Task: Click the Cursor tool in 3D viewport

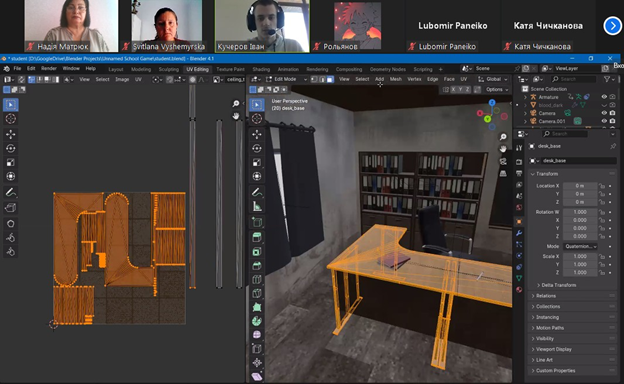Action: (257, 119)
